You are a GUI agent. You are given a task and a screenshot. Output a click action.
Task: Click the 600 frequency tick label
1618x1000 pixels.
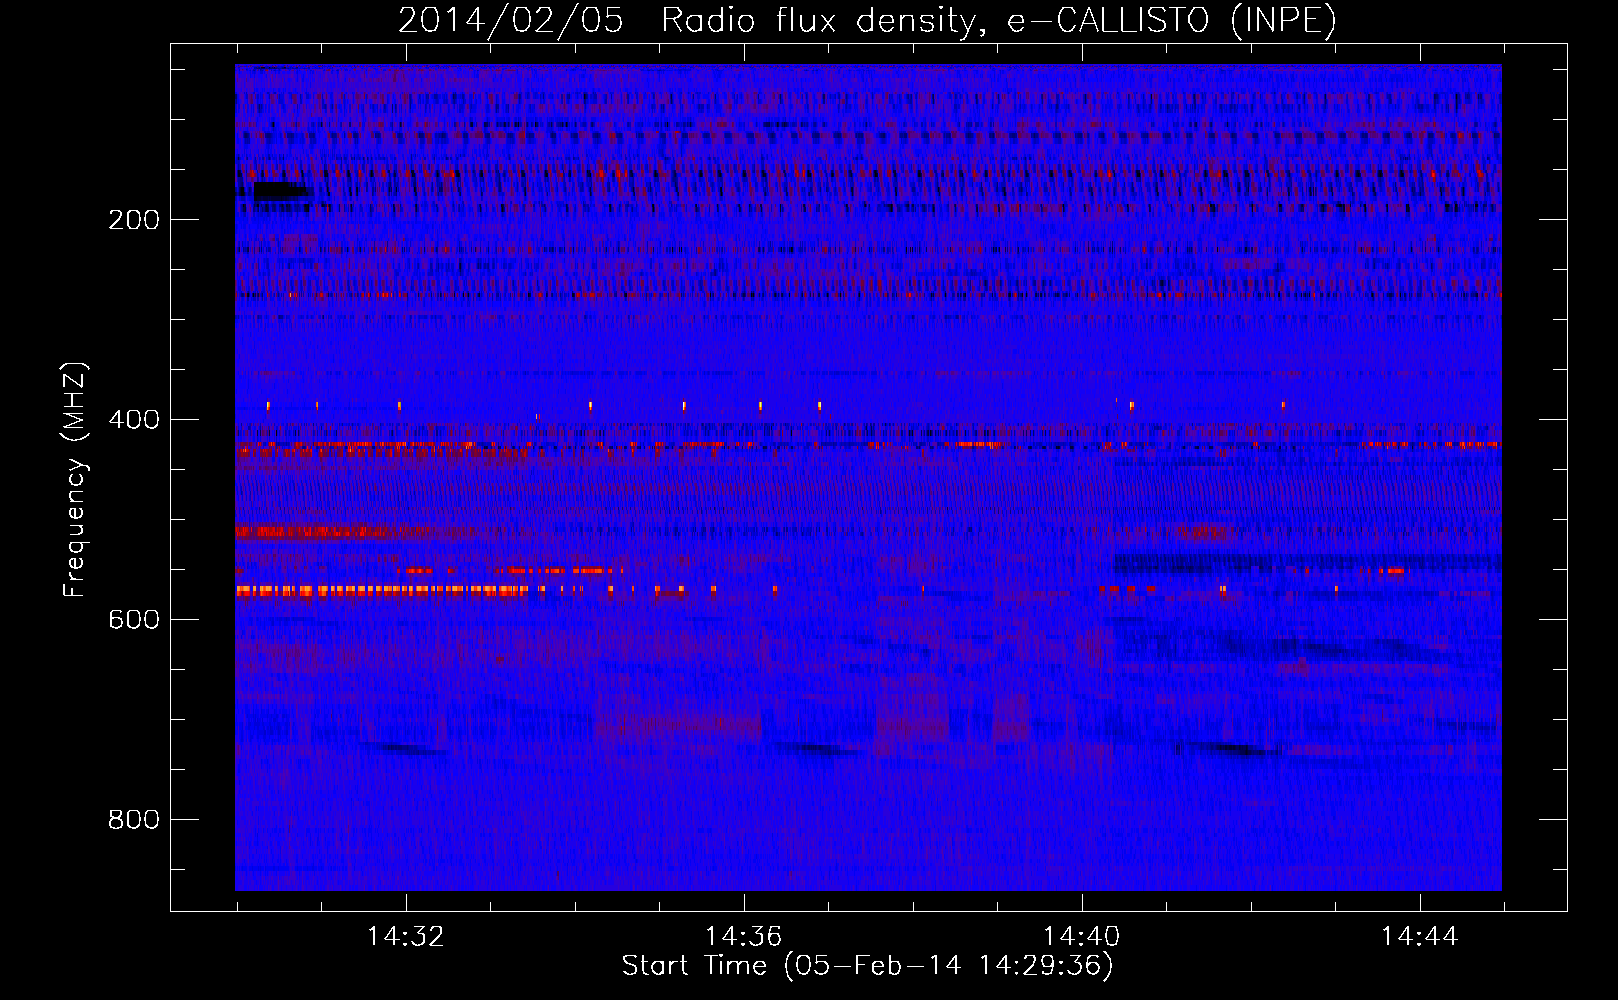point(134,620)
